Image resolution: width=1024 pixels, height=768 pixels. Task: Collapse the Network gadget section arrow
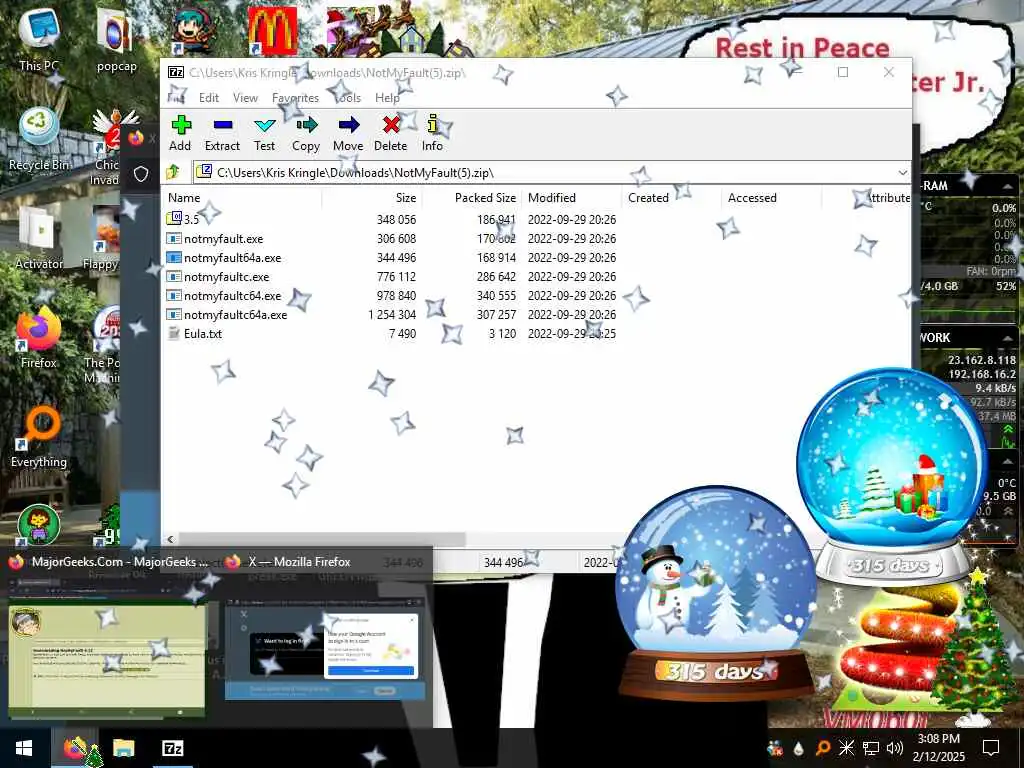pos(1008,338)
